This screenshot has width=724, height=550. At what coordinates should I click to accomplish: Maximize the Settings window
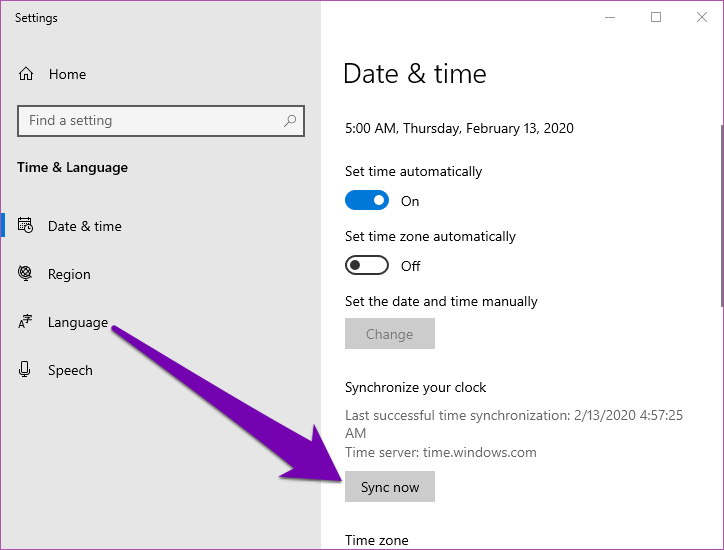(x=656, y=17)
